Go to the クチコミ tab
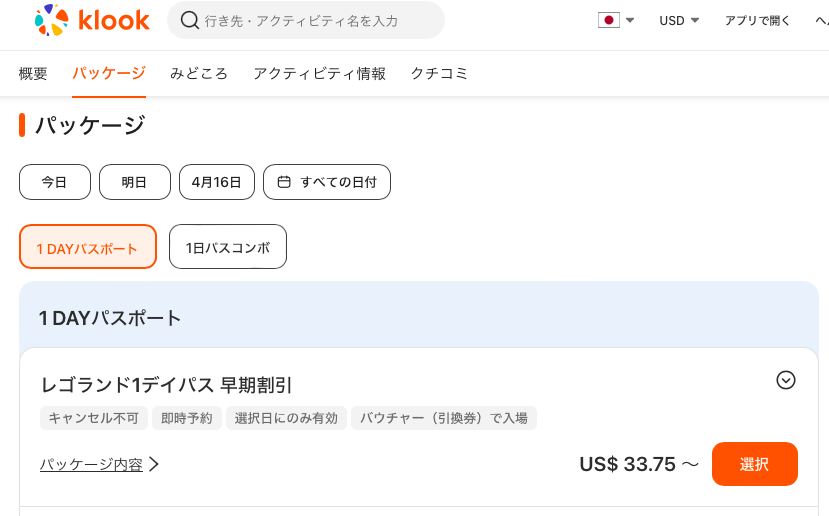Image resolution: width=829 pixels, height=516 pixels. coord(439,73)
